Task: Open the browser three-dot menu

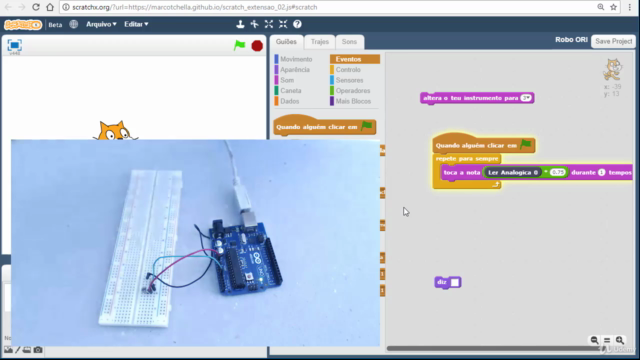Action: click(x=630, y=7)
